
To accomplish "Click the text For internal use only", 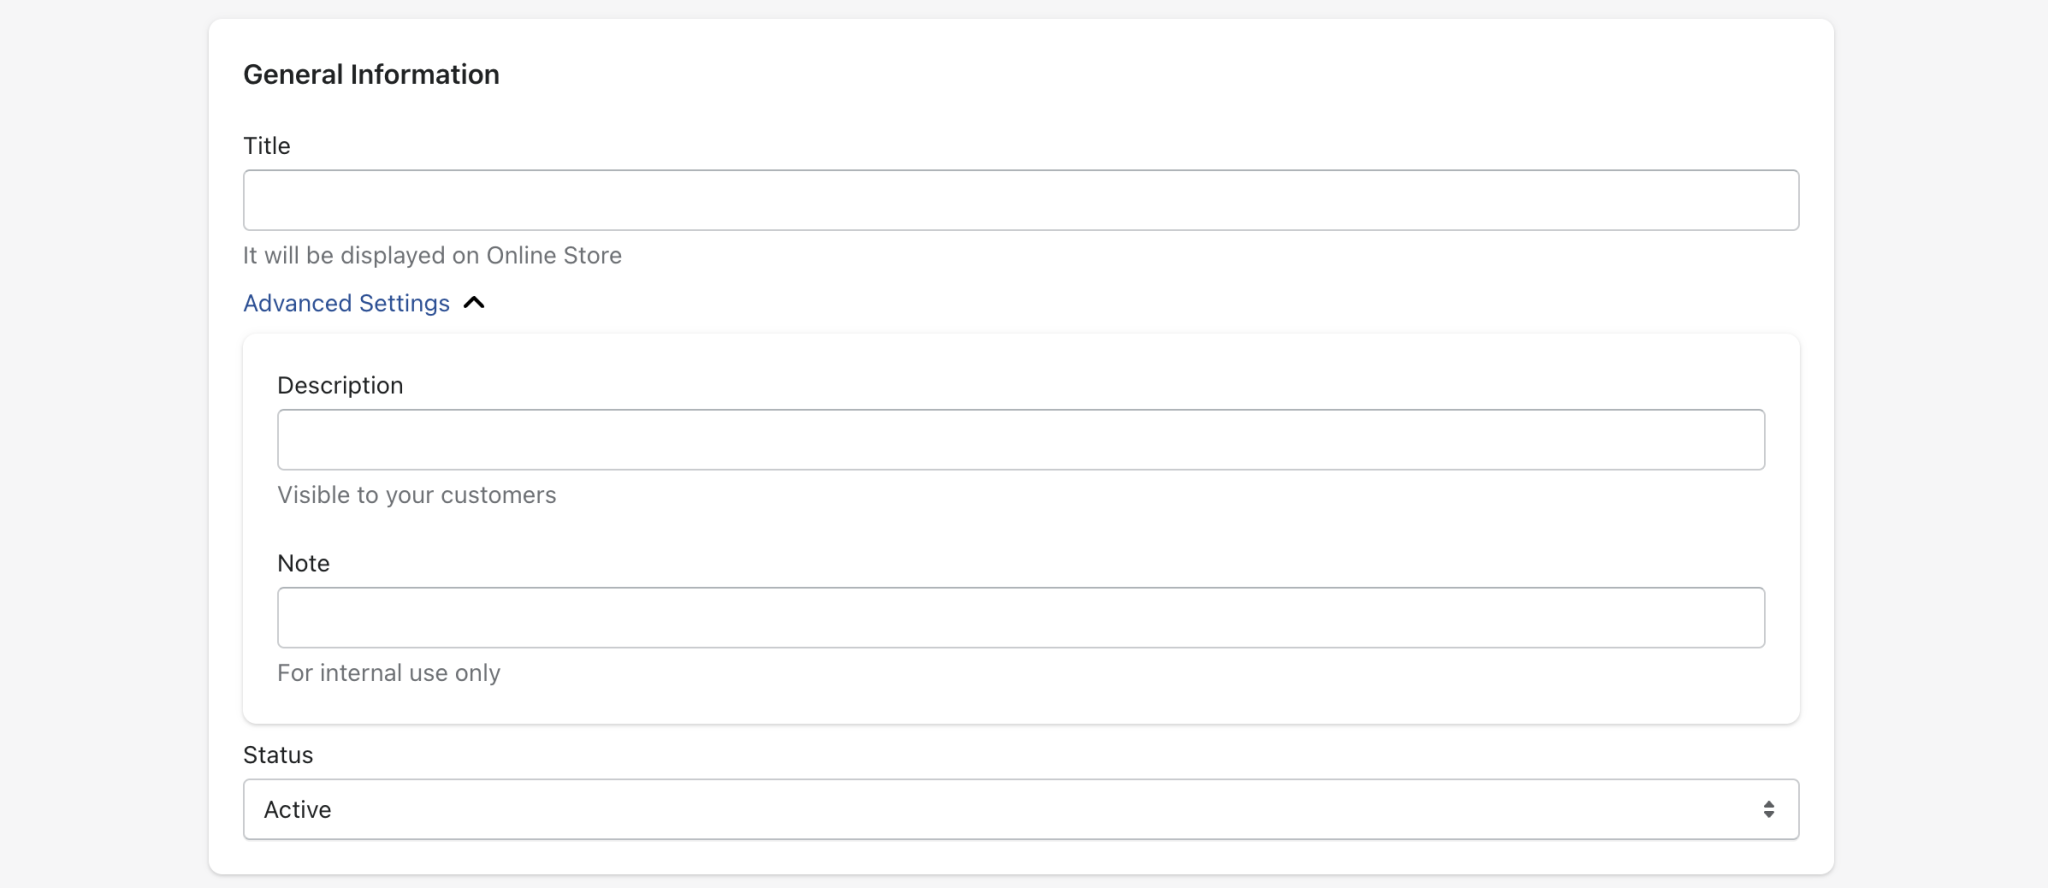I will (x=389, y=672).
